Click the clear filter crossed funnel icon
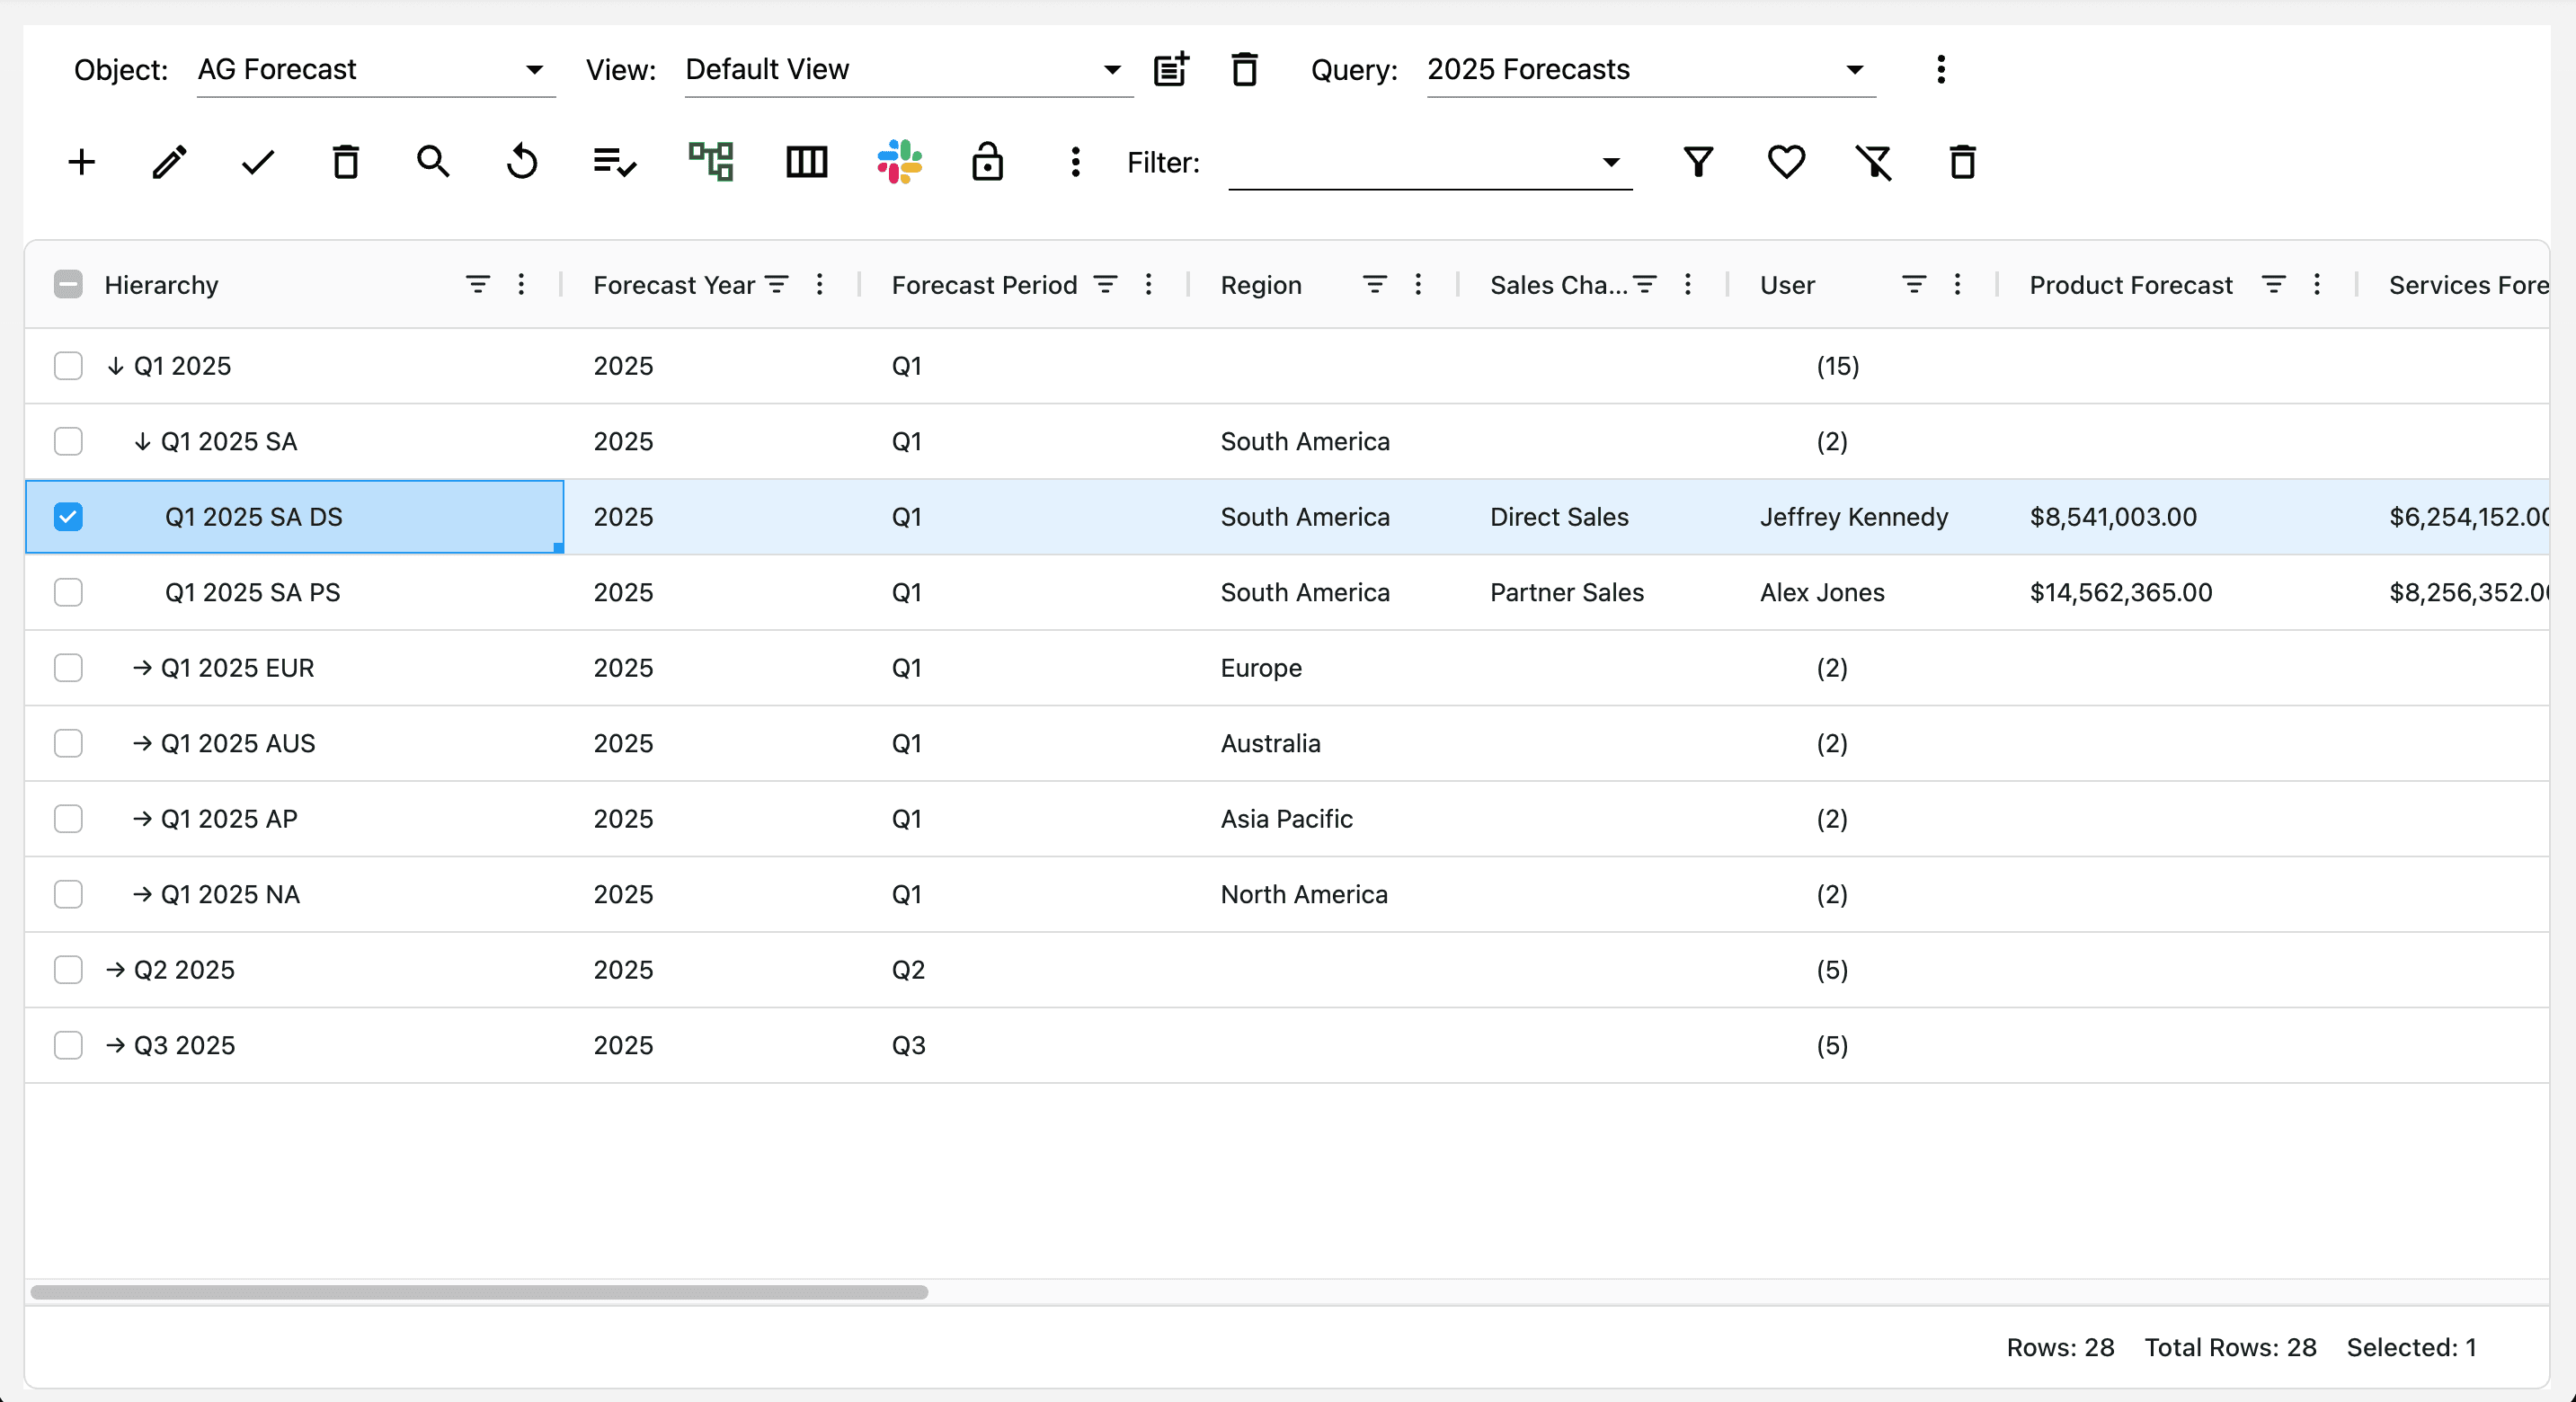 [x=1874, y=162]
